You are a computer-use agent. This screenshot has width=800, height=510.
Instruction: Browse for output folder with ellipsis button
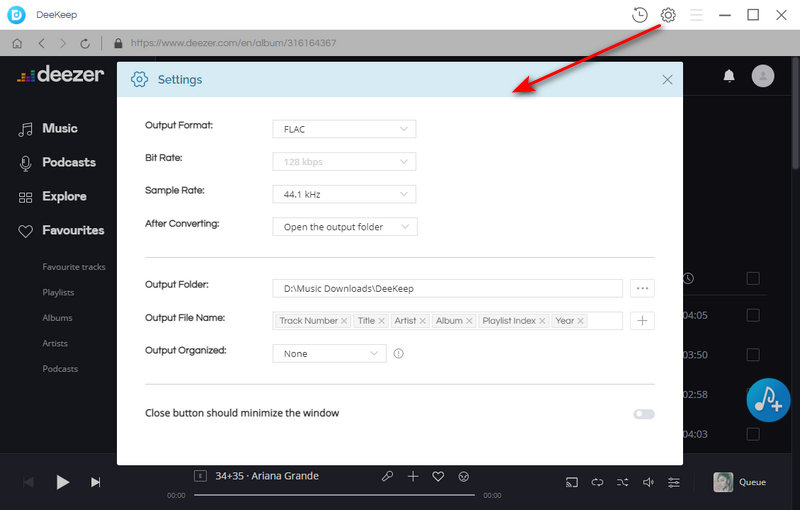(x=642, y=288)
